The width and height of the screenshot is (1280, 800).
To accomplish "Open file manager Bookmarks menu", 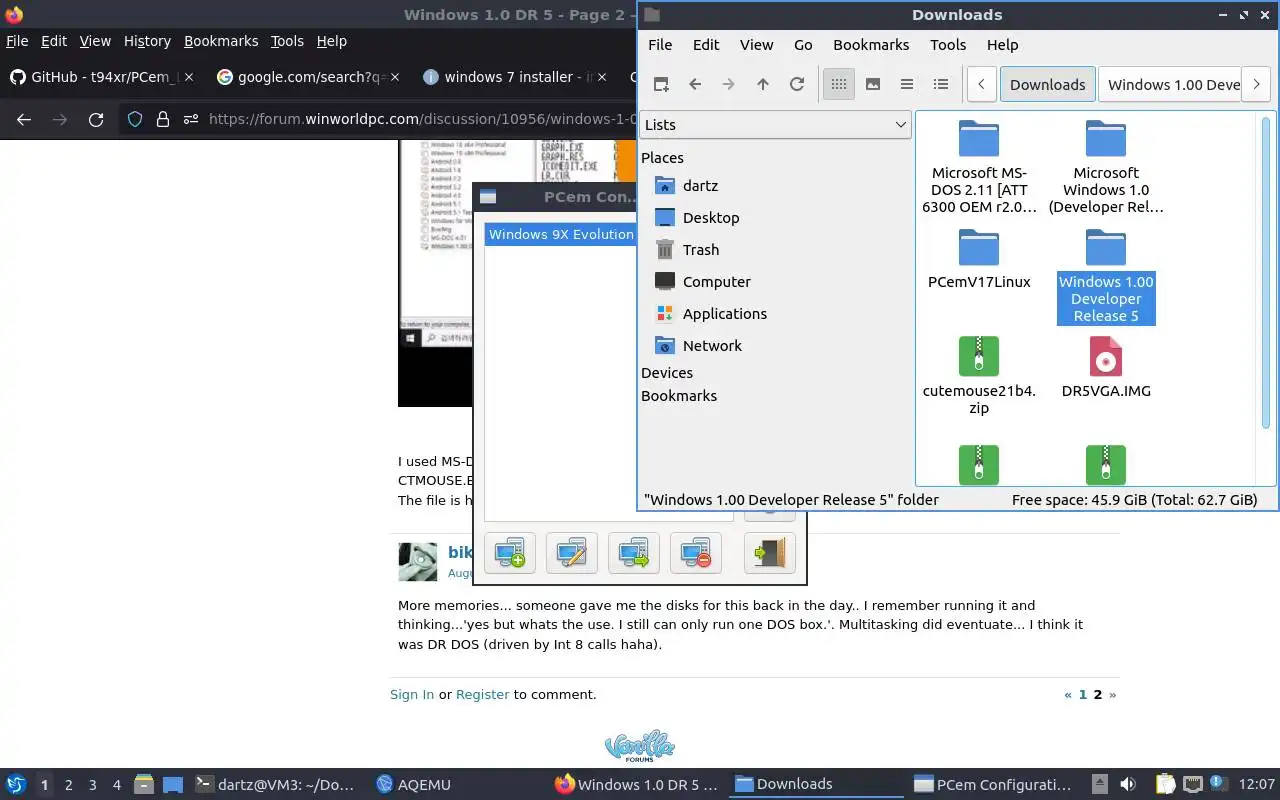I will click(871, 44).
